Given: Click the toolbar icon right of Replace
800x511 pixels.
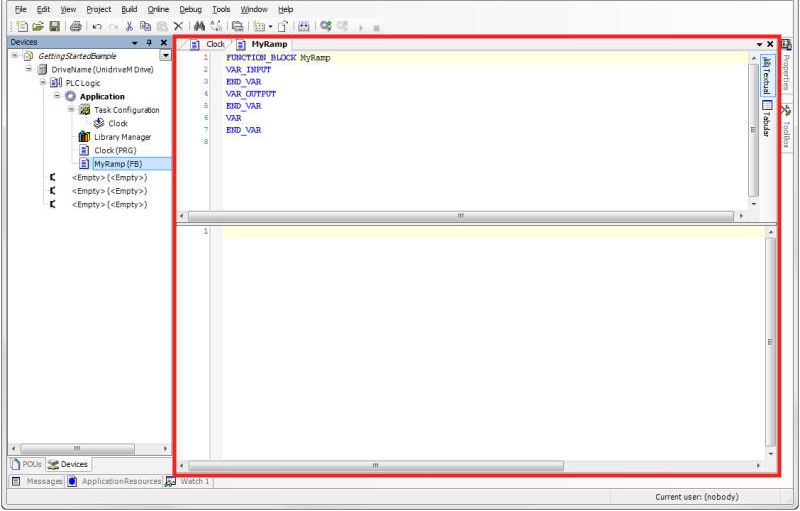Looking at the screenshot, I should pos(237,26).
